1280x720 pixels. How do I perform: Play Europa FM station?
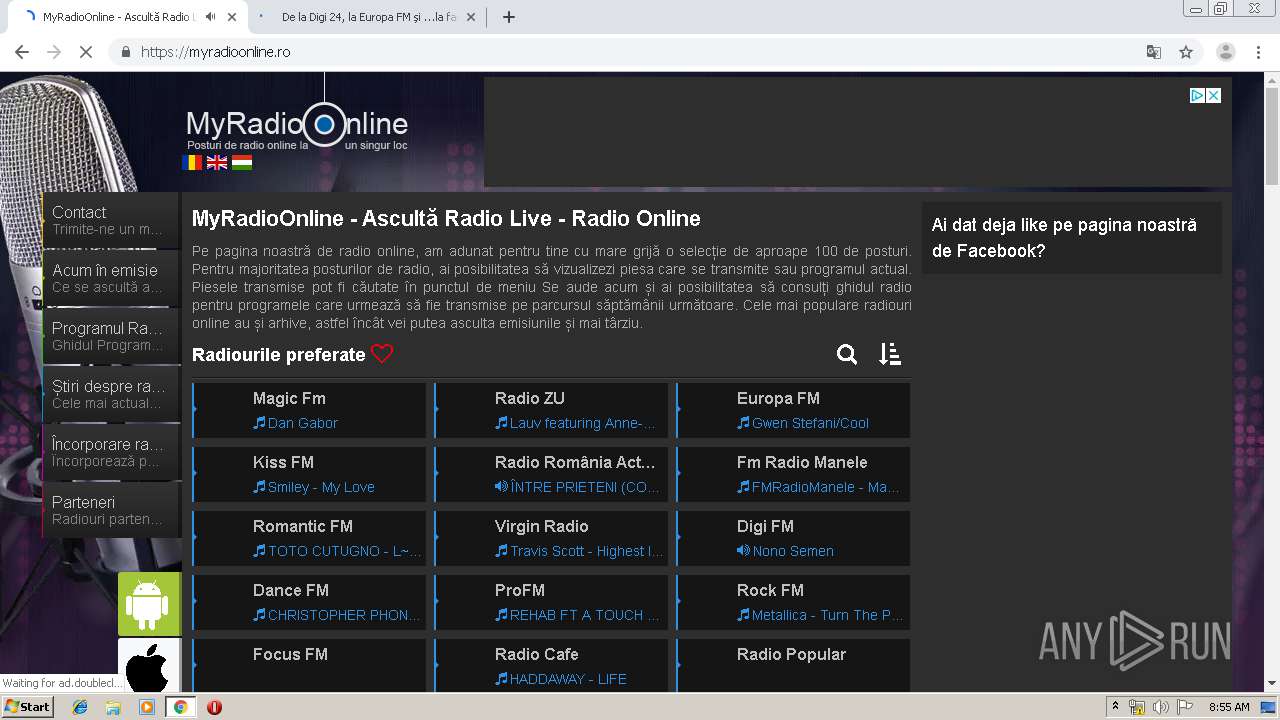793,410
